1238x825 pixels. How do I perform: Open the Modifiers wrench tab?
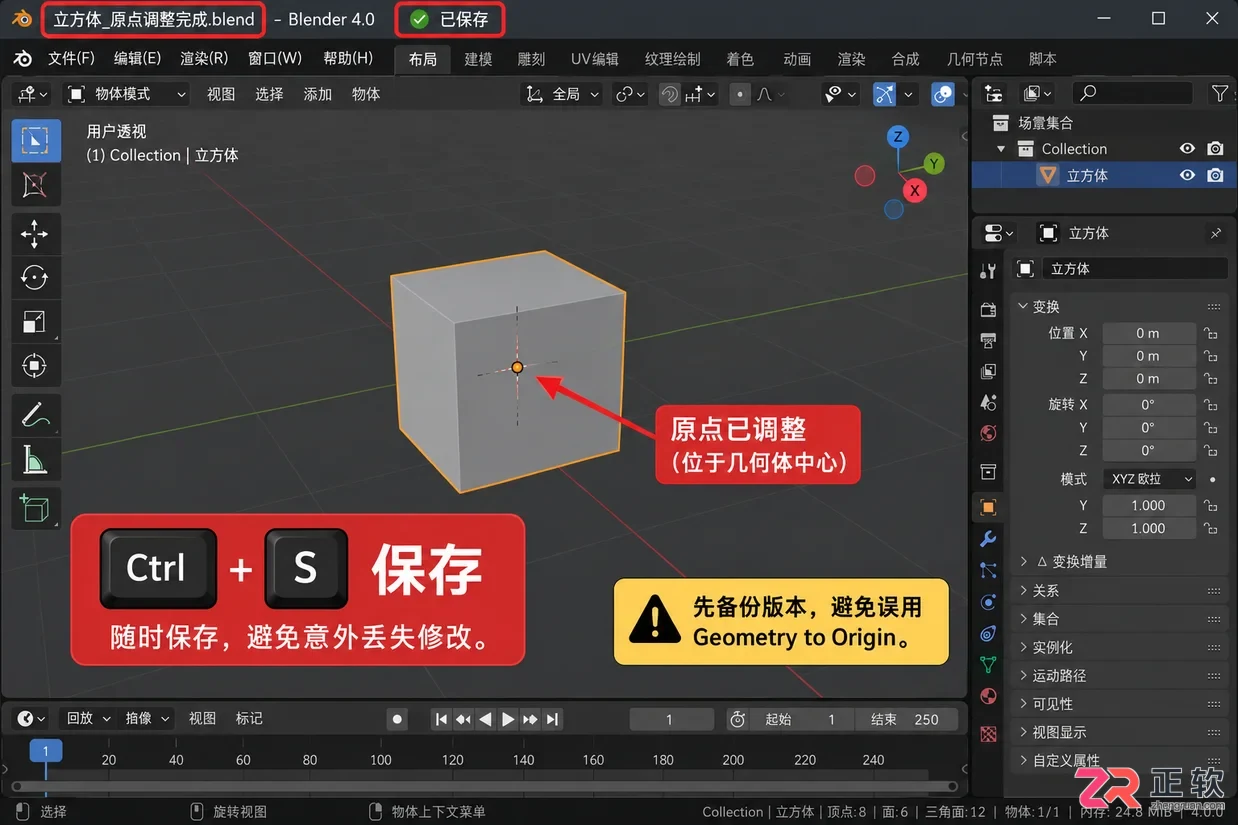(988, 540)
